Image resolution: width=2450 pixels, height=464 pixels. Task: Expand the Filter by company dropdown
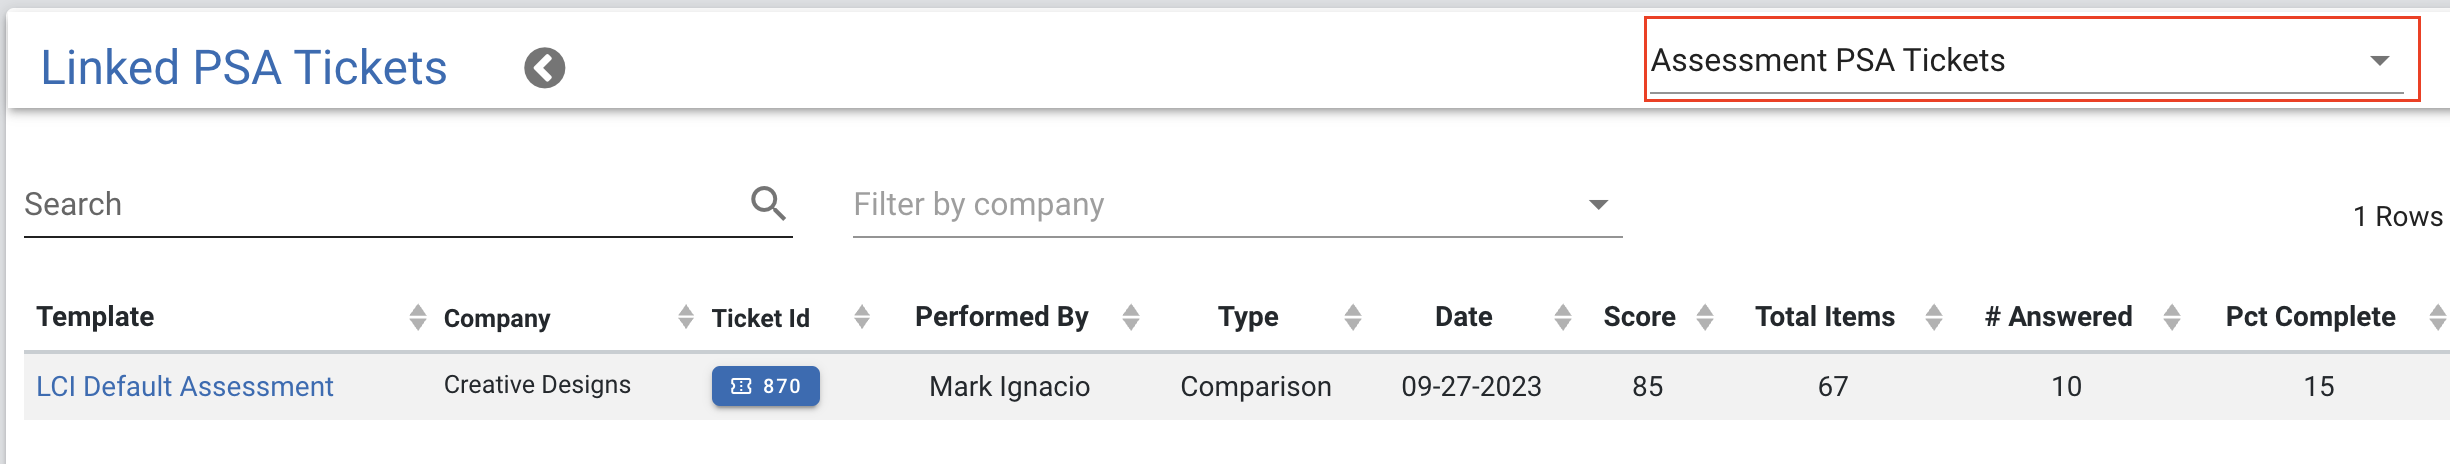click(1237, 205)
